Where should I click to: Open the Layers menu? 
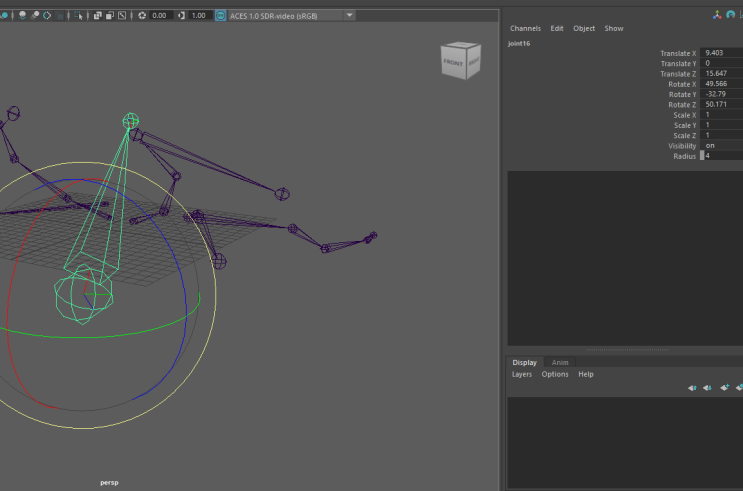point(522,374)
